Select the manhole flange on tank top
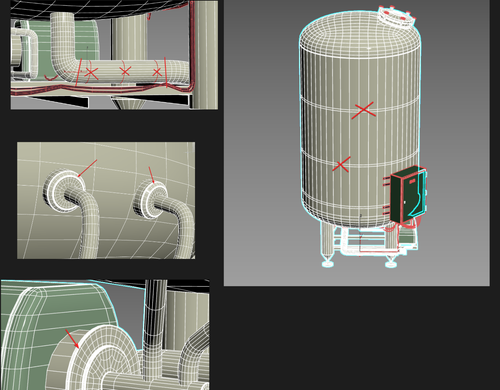 pyautogui.click(x=397, y=17)
